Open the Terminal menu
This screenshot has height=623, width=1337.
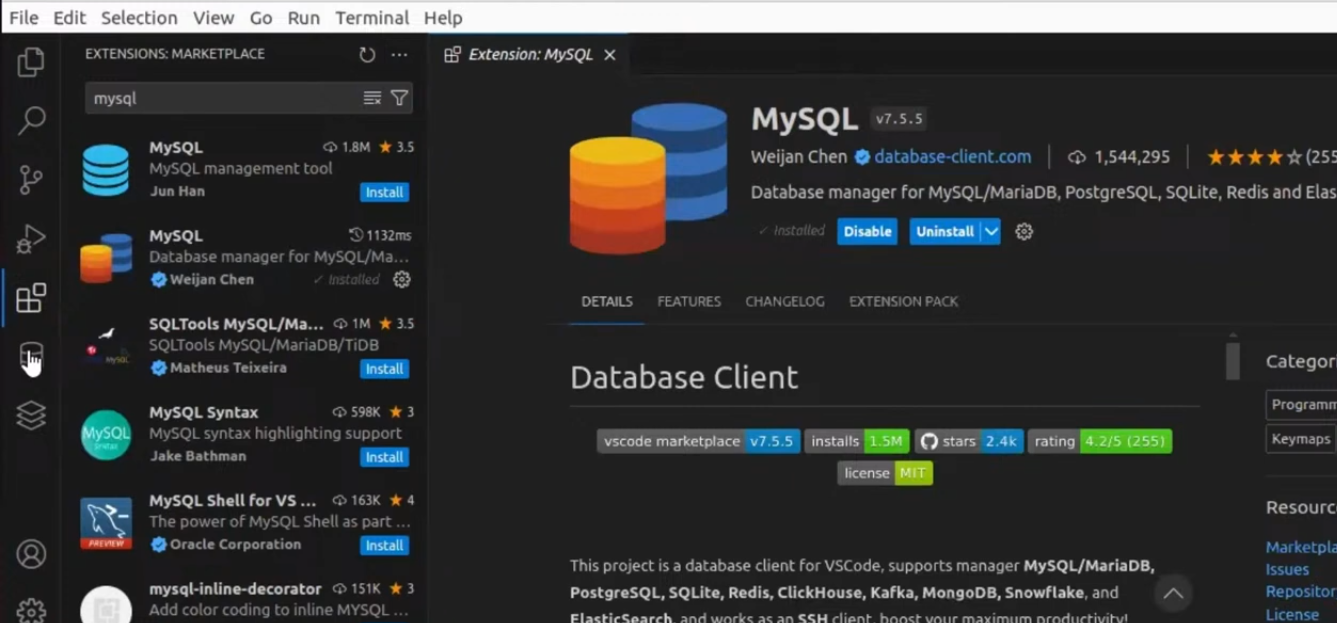tap(372, 18)
